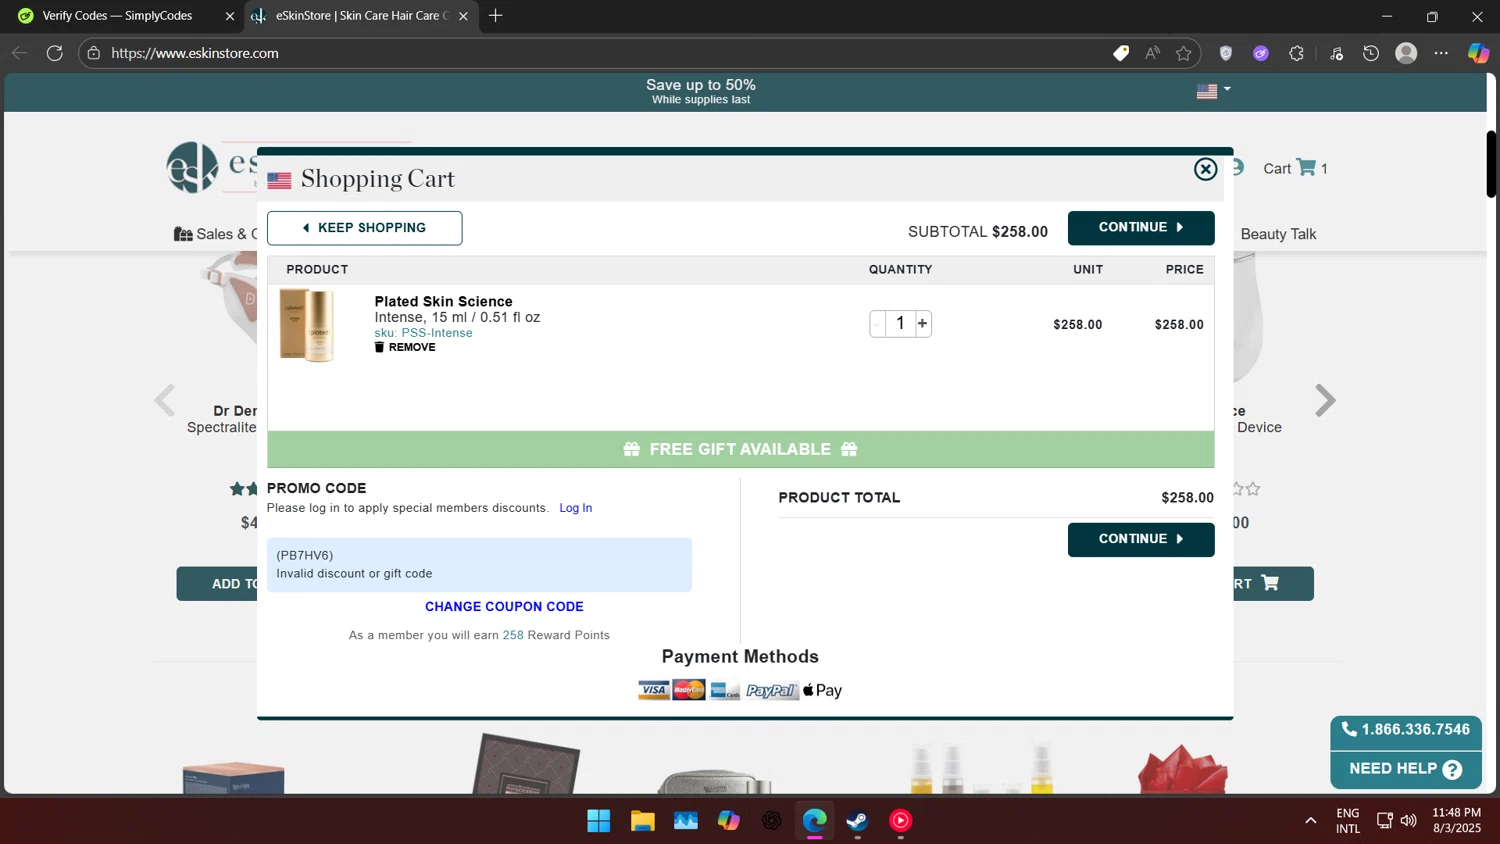
Task: Toggle Read Aloud icon in address bar
Action: pos(1153,53)
